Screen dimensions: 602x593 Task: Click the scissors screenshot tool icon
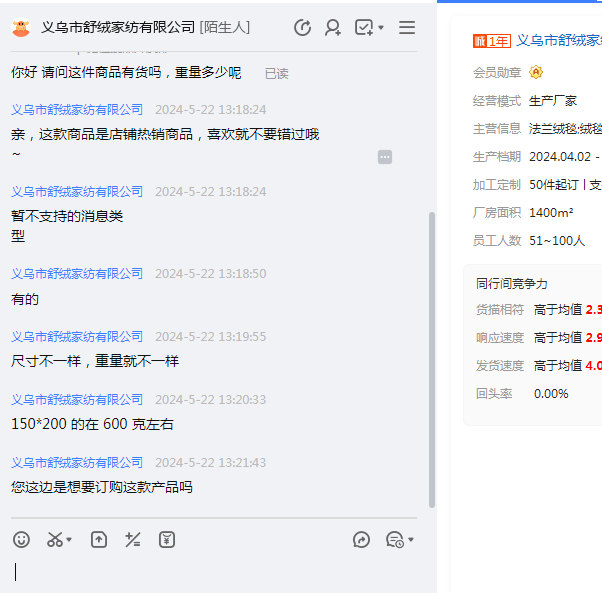(x=55, y=540)
